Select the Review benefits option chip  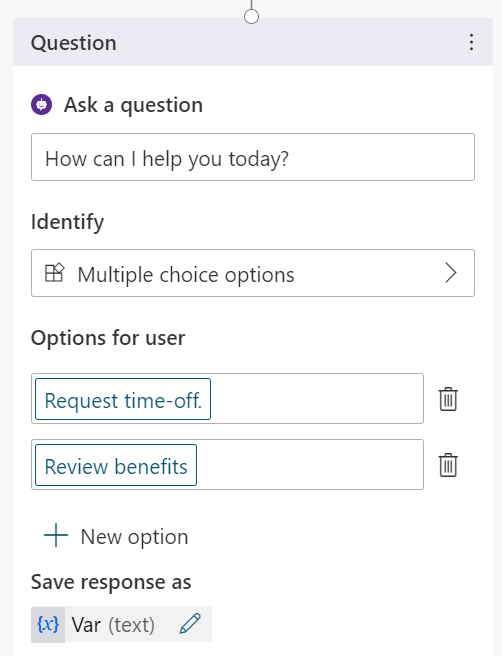[116, 465]
